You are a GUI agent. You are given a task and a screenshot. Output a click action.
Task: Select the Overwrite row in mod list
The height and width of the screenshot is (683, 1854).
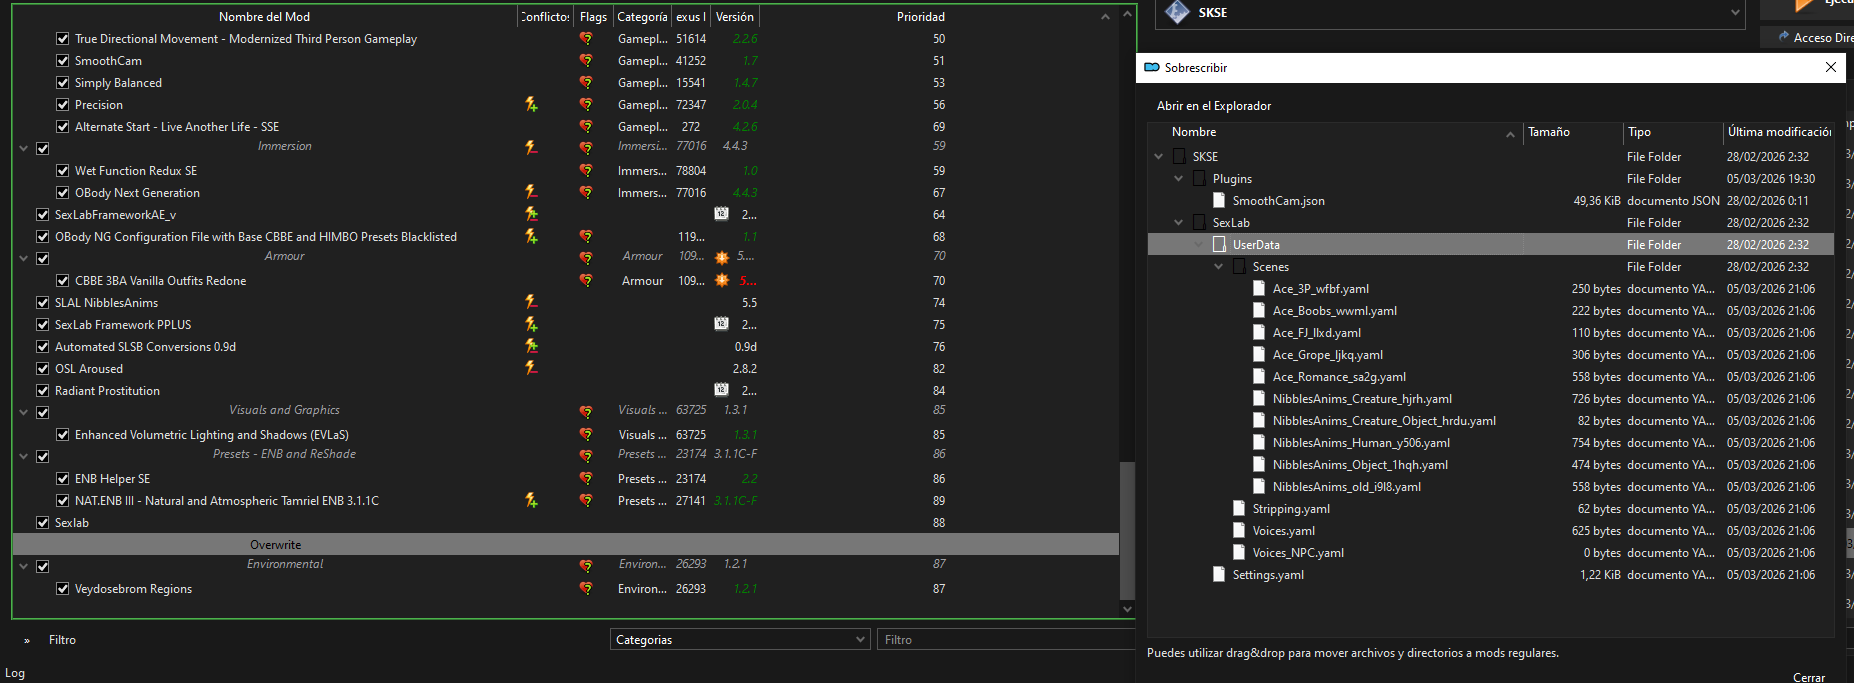tap(566, 545)
